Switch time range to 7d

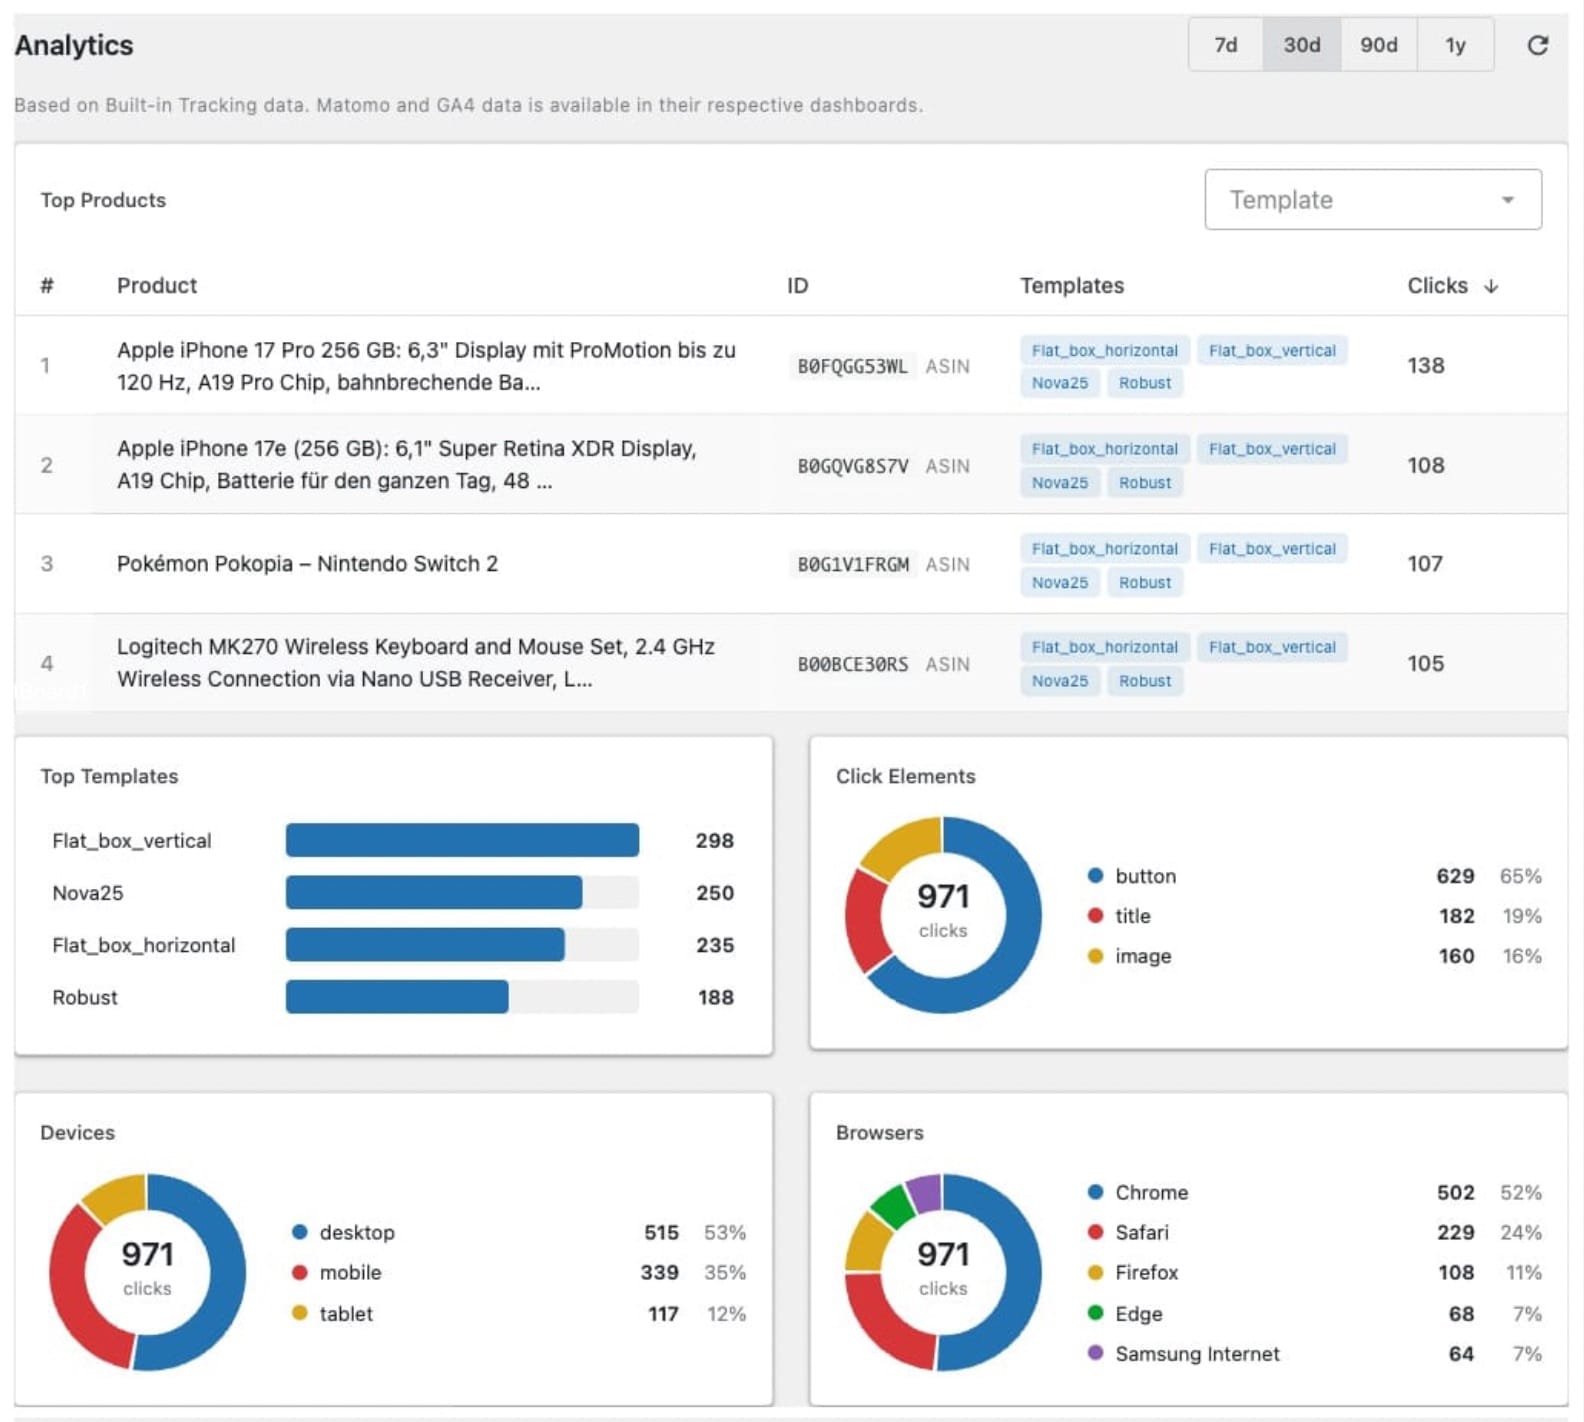[1225, 45]
